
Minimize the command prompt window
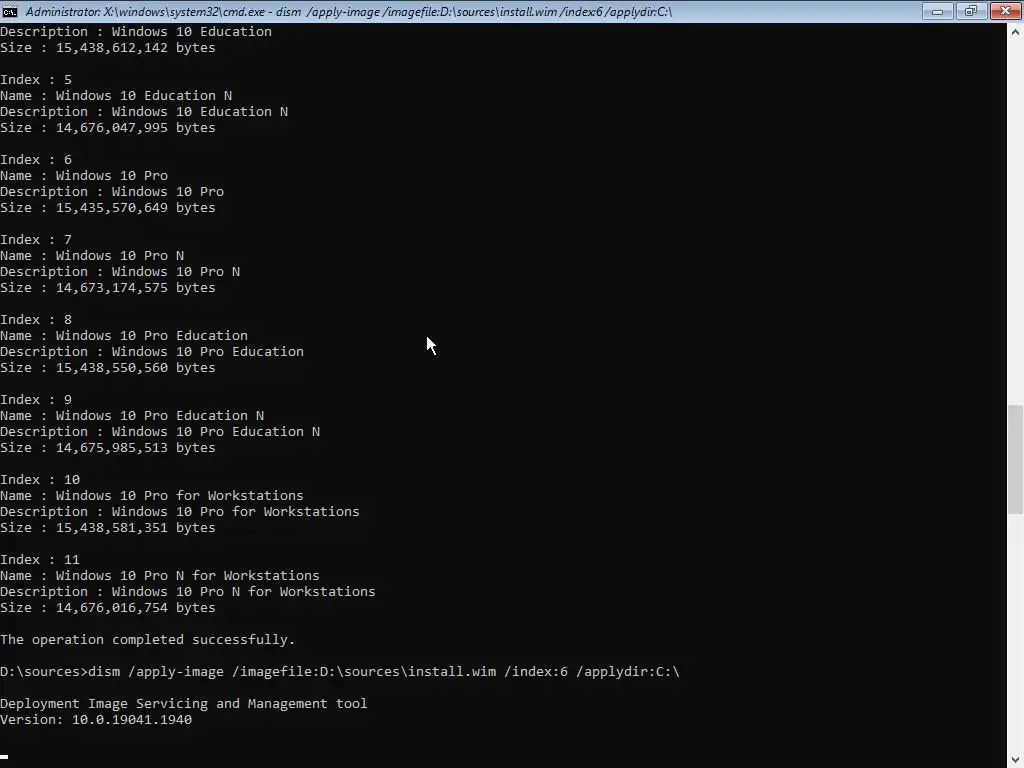point(937,11)
